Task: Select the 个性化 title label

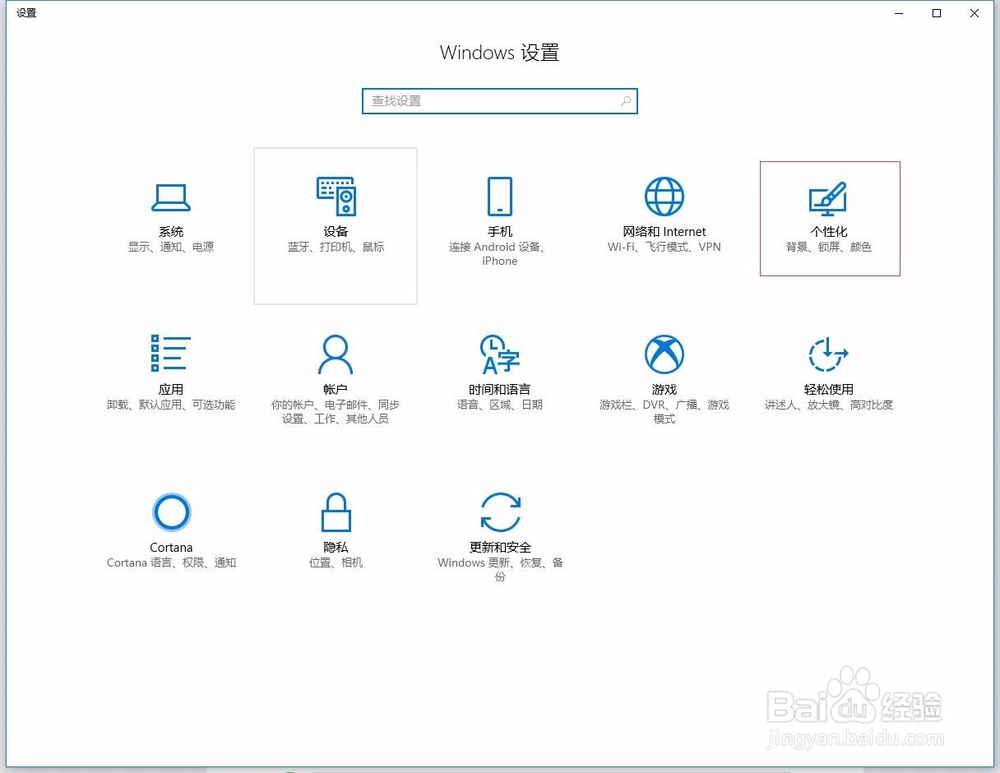Action: click(828, 232)
